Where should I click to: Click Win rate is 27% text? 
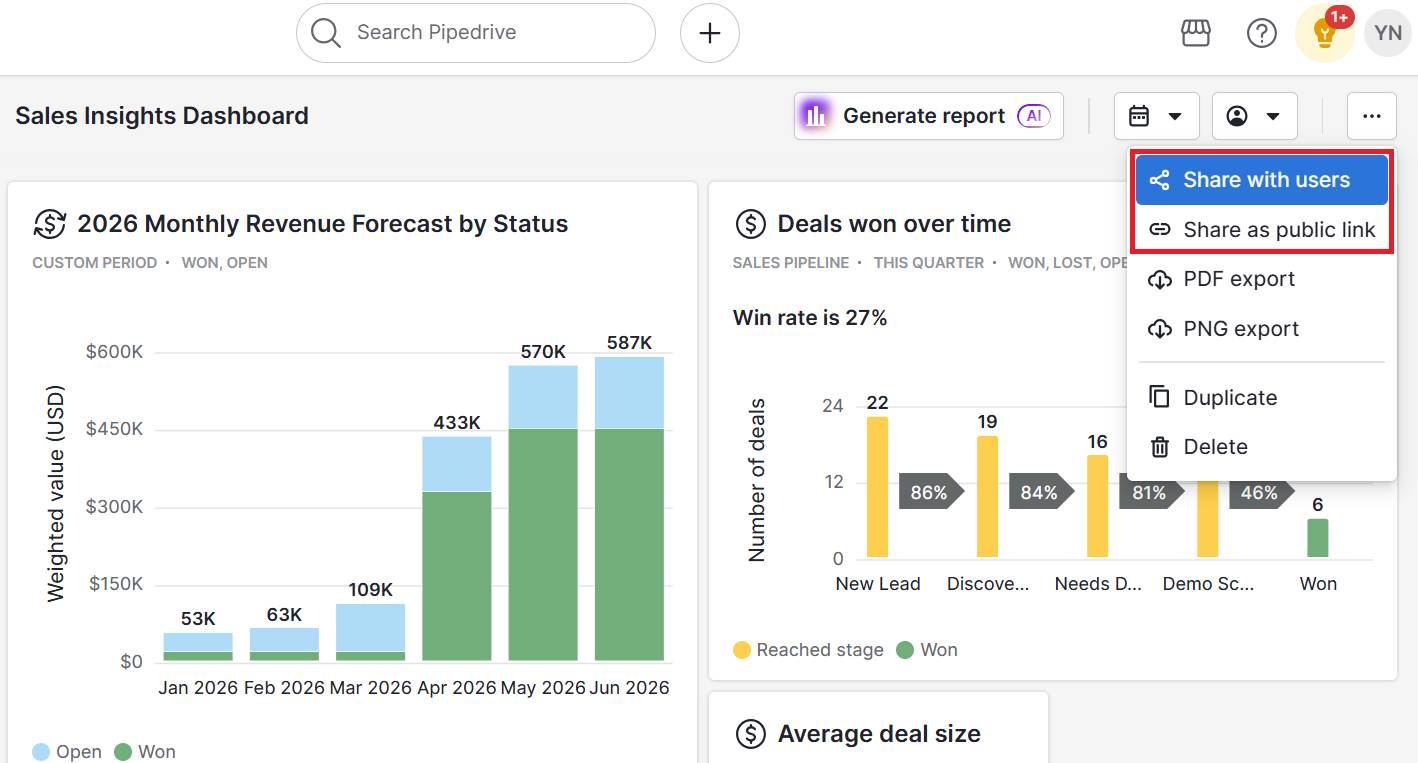click(810, 318)
